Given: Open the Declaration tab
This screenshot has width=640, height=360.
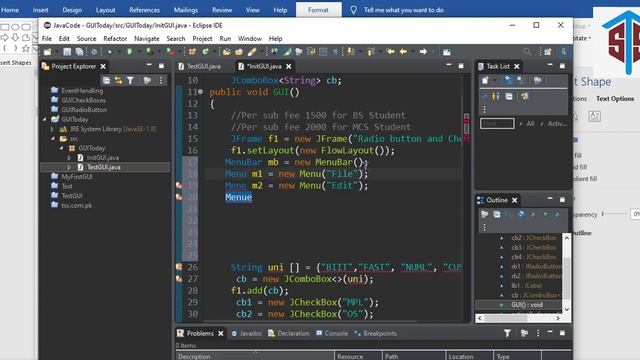Looking at the screenshot, I should click(289, 333).
